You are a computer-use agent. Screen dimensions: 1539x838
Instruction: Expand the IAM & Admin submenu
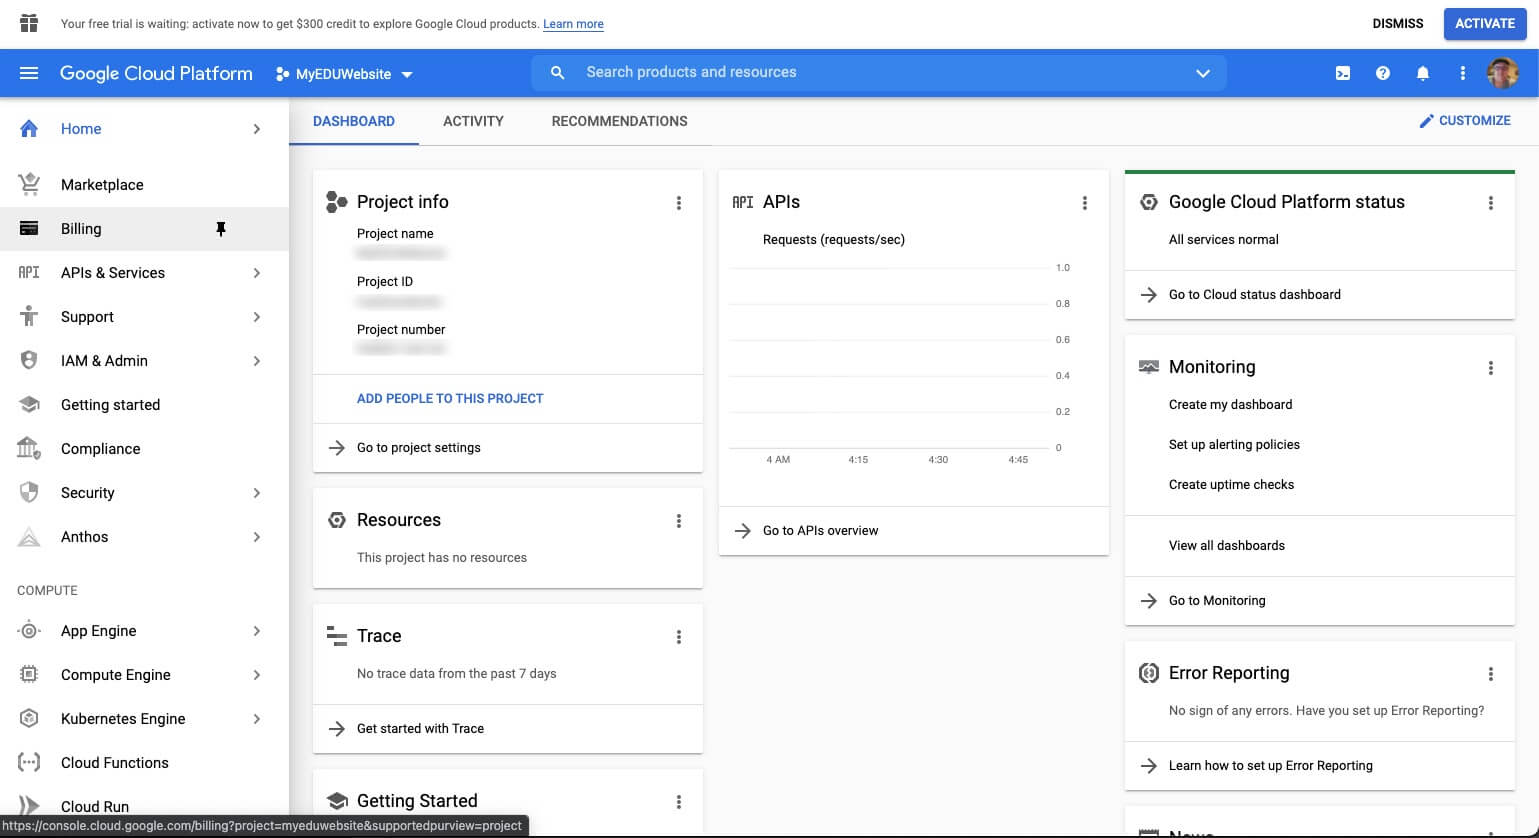click(x=257, y=361)
